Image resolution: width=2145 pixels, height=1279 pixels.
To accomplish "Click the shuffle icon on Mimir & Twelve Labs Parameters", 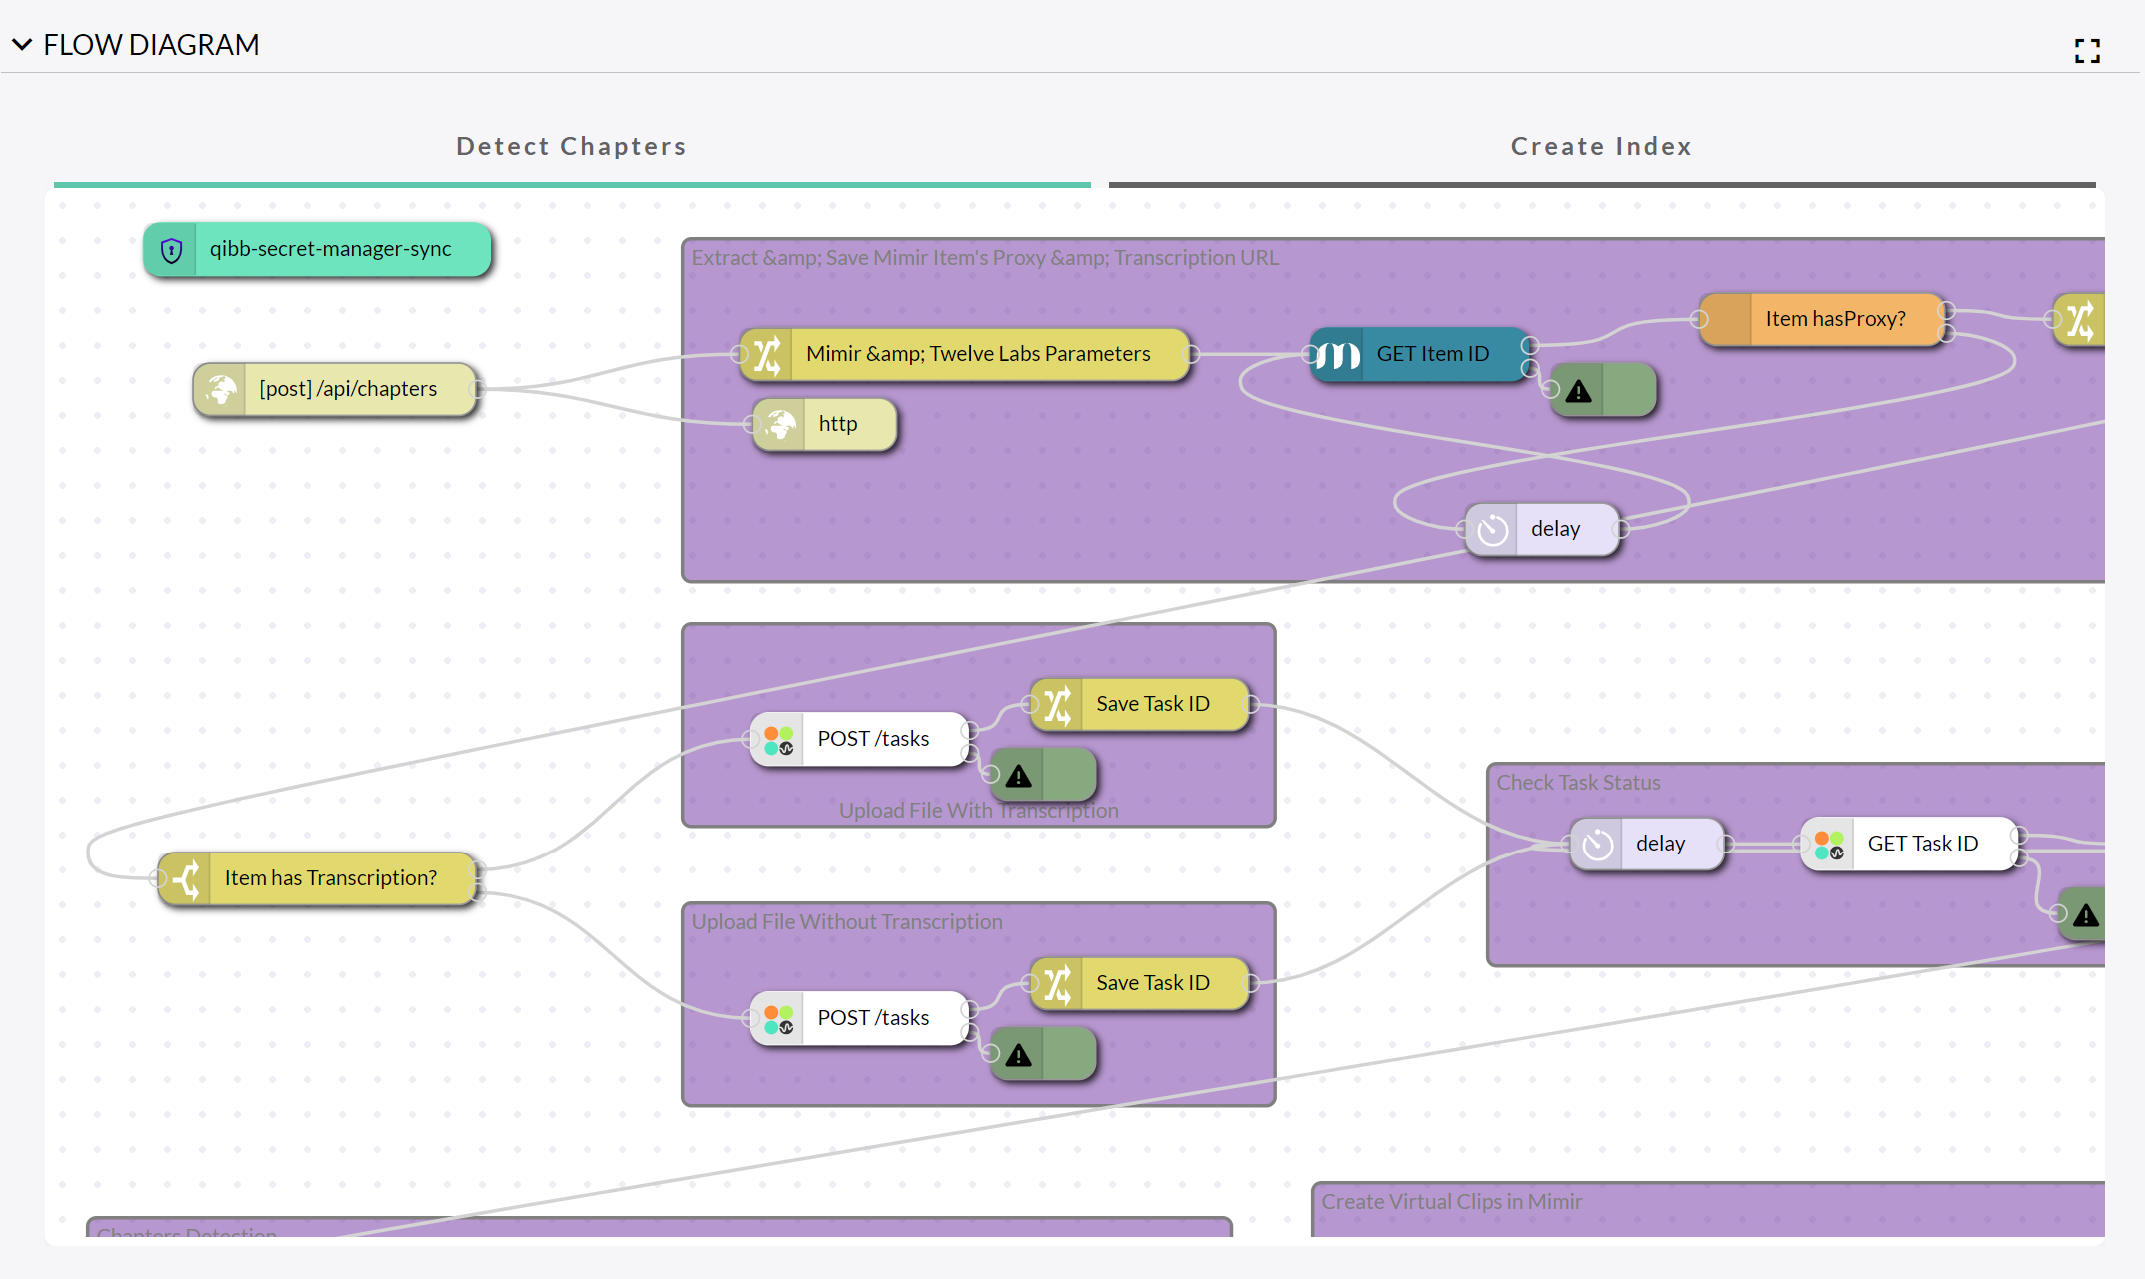I will click(767, 354).
